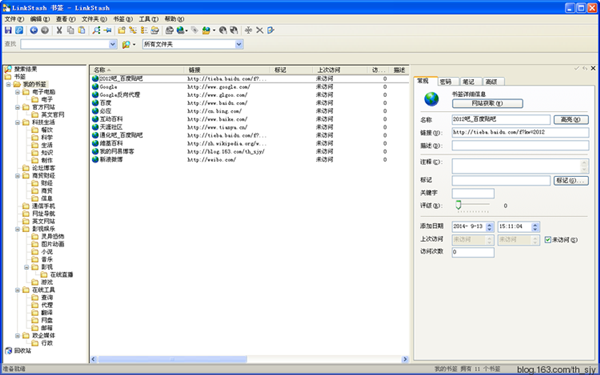Click the 标记(G)... button

[571, 181]
